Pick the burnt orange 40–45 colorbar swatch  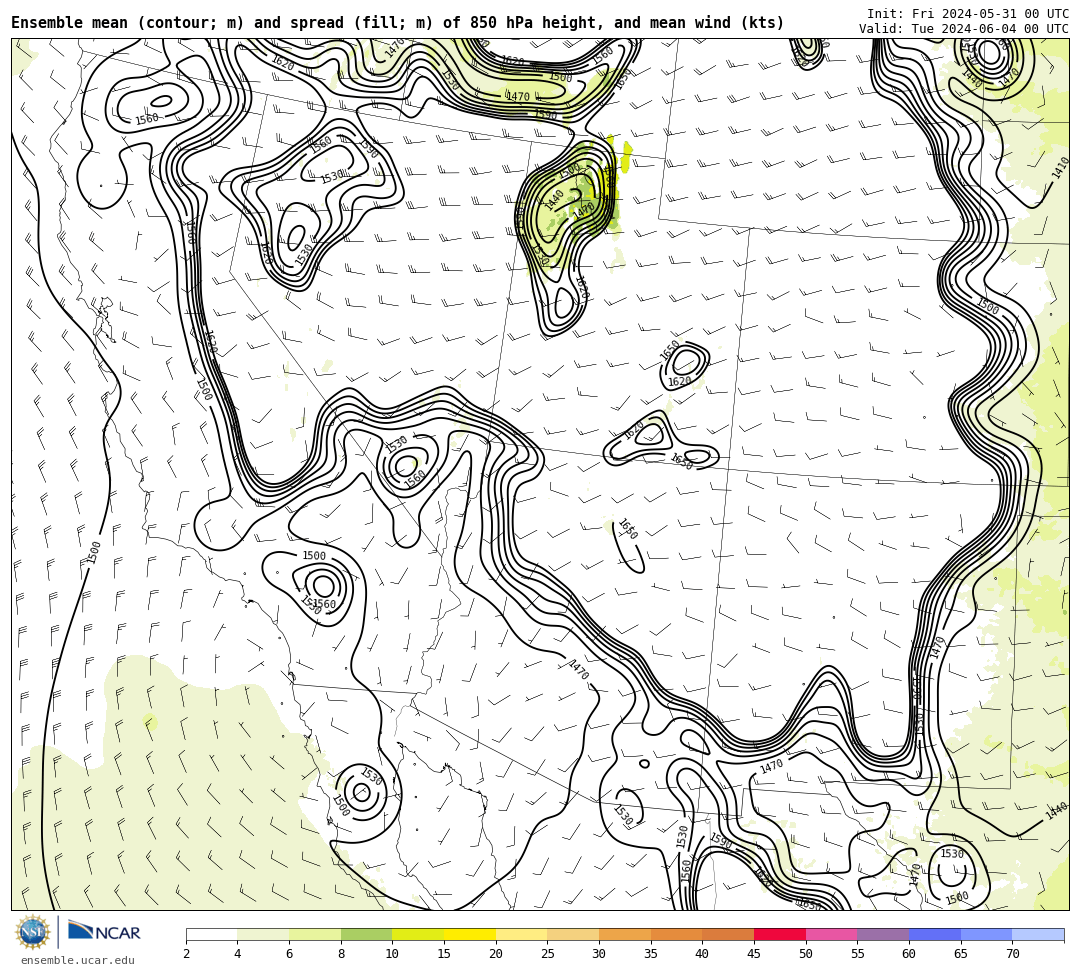(728, 934)
